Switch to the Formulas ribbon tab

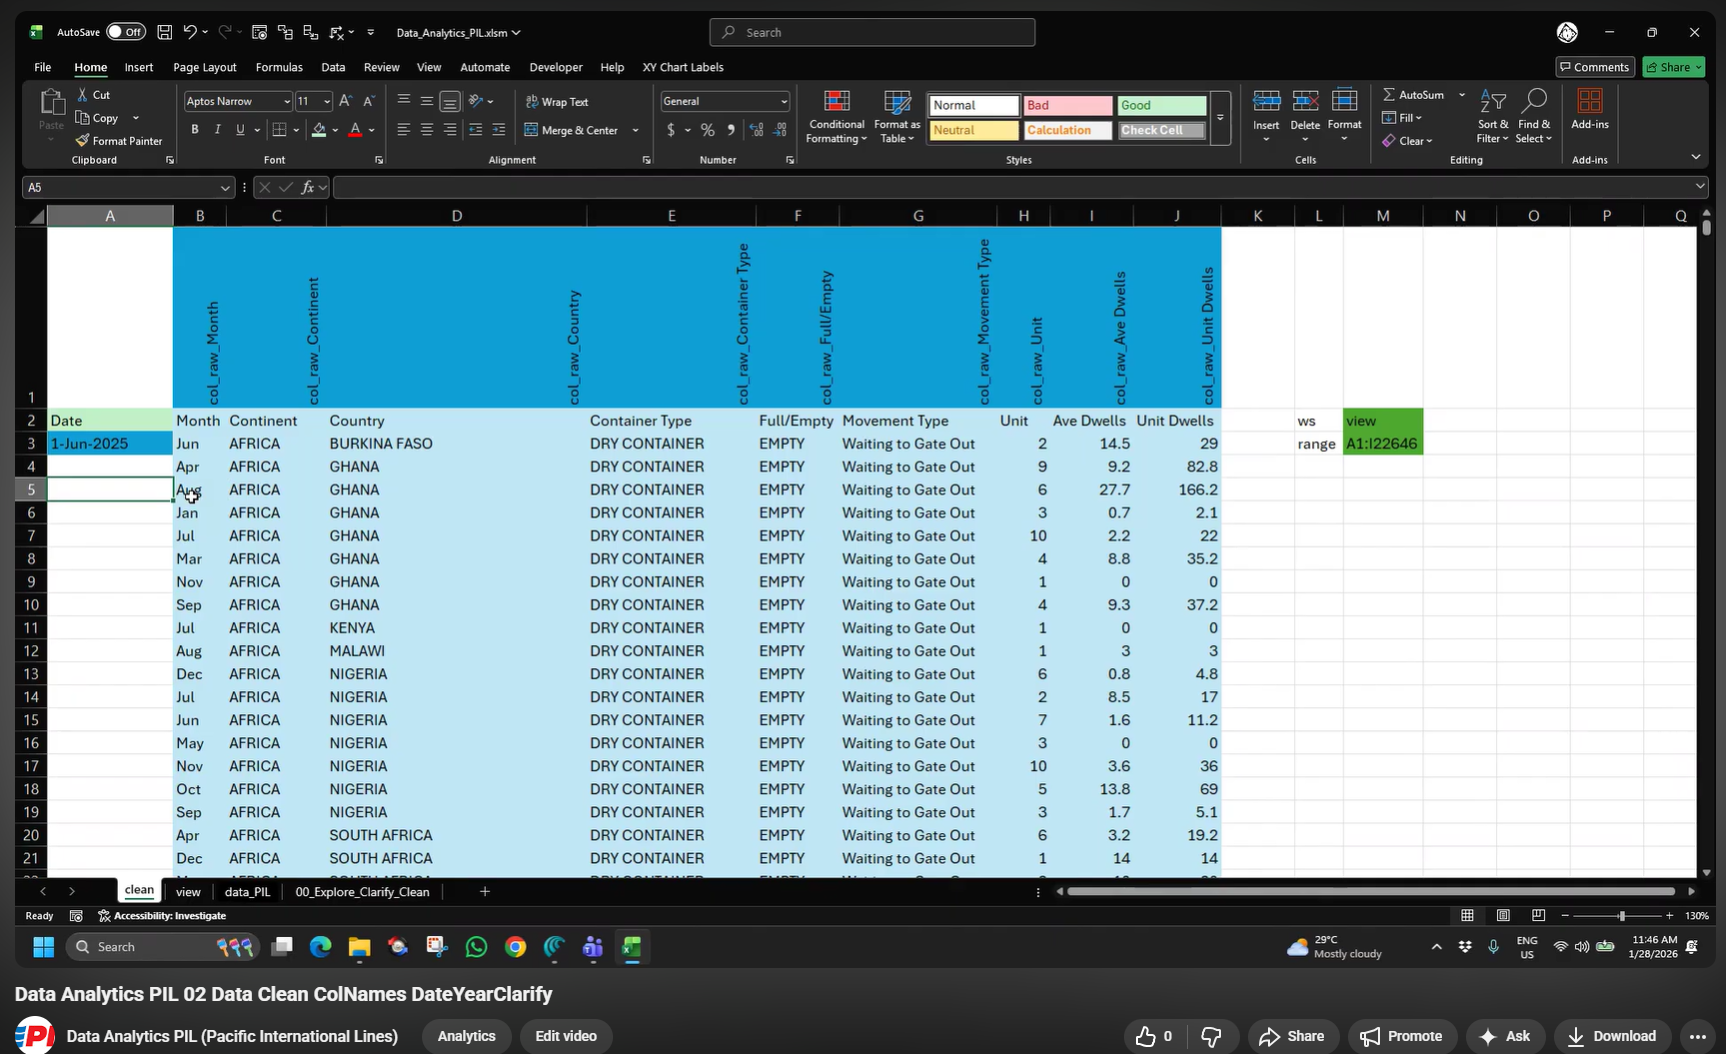click(279, 67)
